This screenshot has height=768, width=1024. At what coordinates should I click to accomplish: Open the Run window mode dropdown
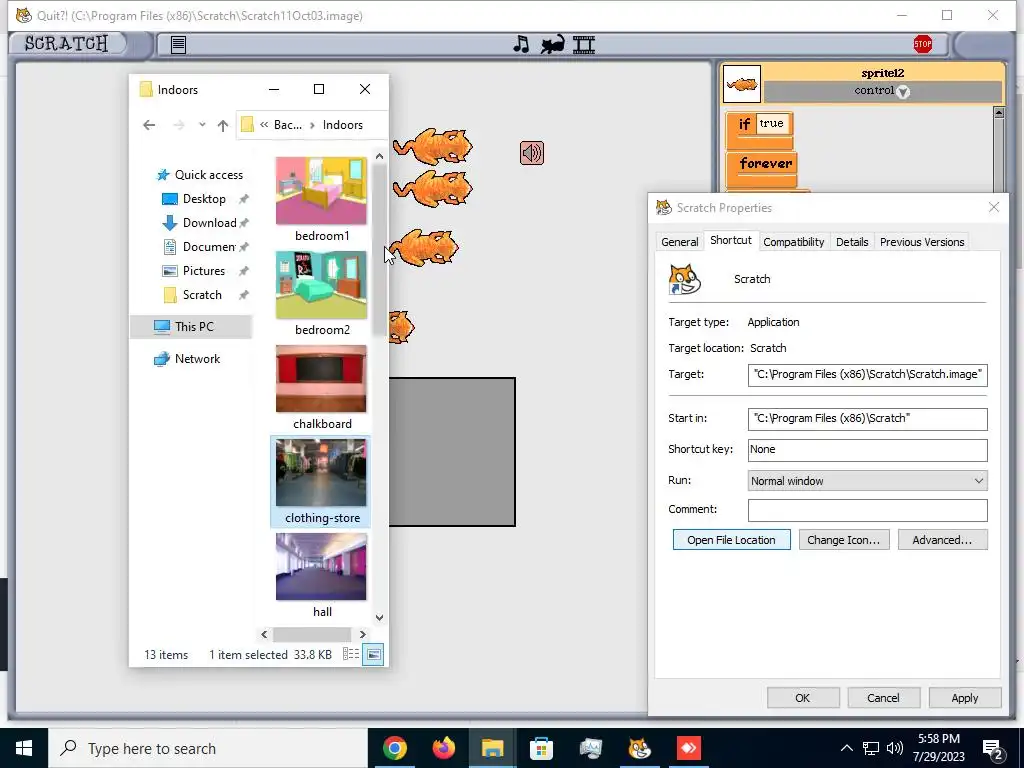pos(867,481)
